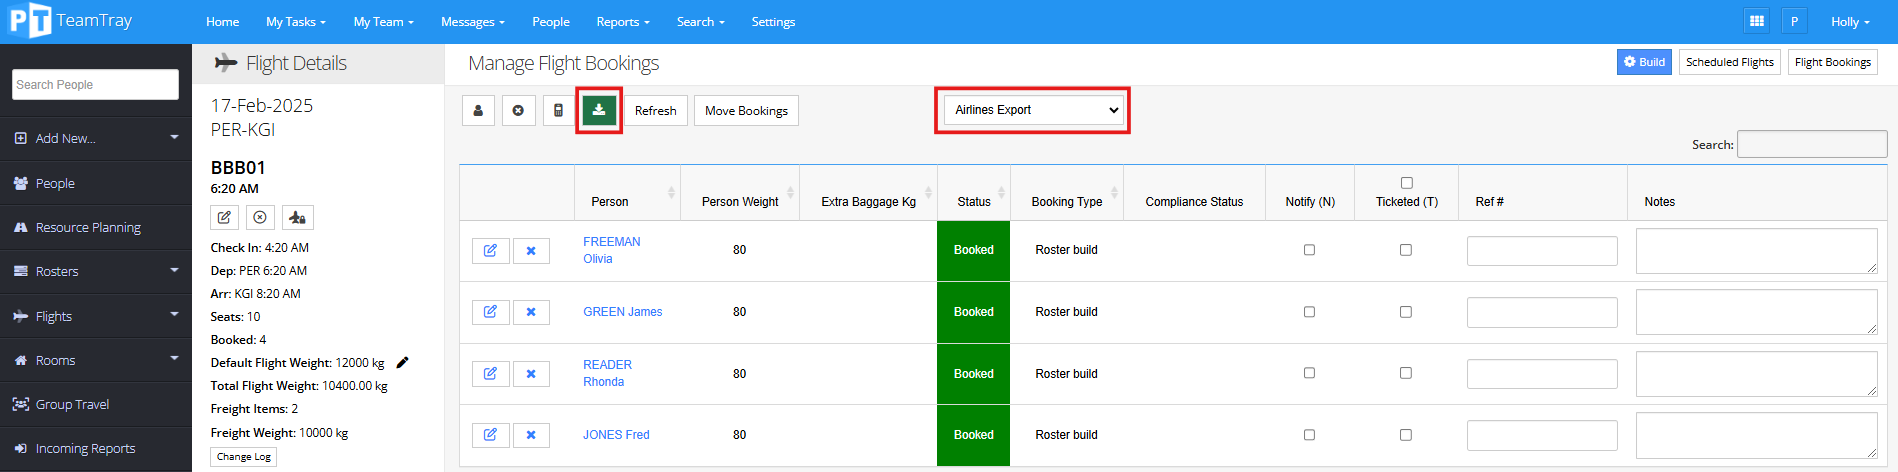Open the Airlines Export dropdown
Viewport: 1898px width, 472px height.
coord(1034,110)
